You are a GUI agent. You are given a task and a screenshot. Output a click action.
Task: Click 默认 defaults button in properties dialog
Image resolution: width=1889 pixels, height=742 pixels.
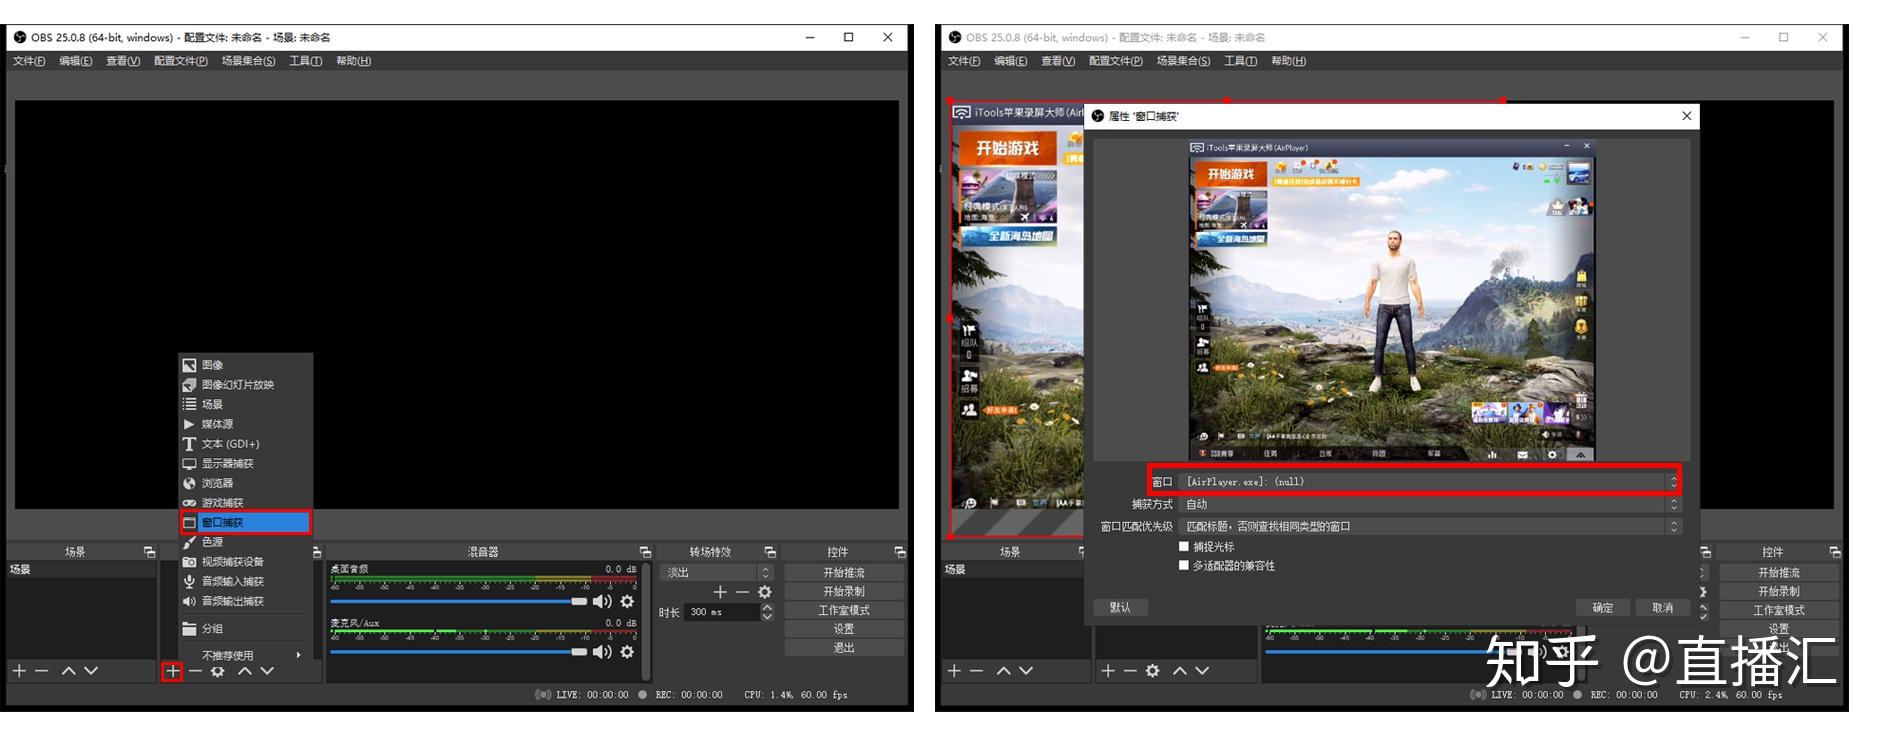click(x=1120, y=608)
